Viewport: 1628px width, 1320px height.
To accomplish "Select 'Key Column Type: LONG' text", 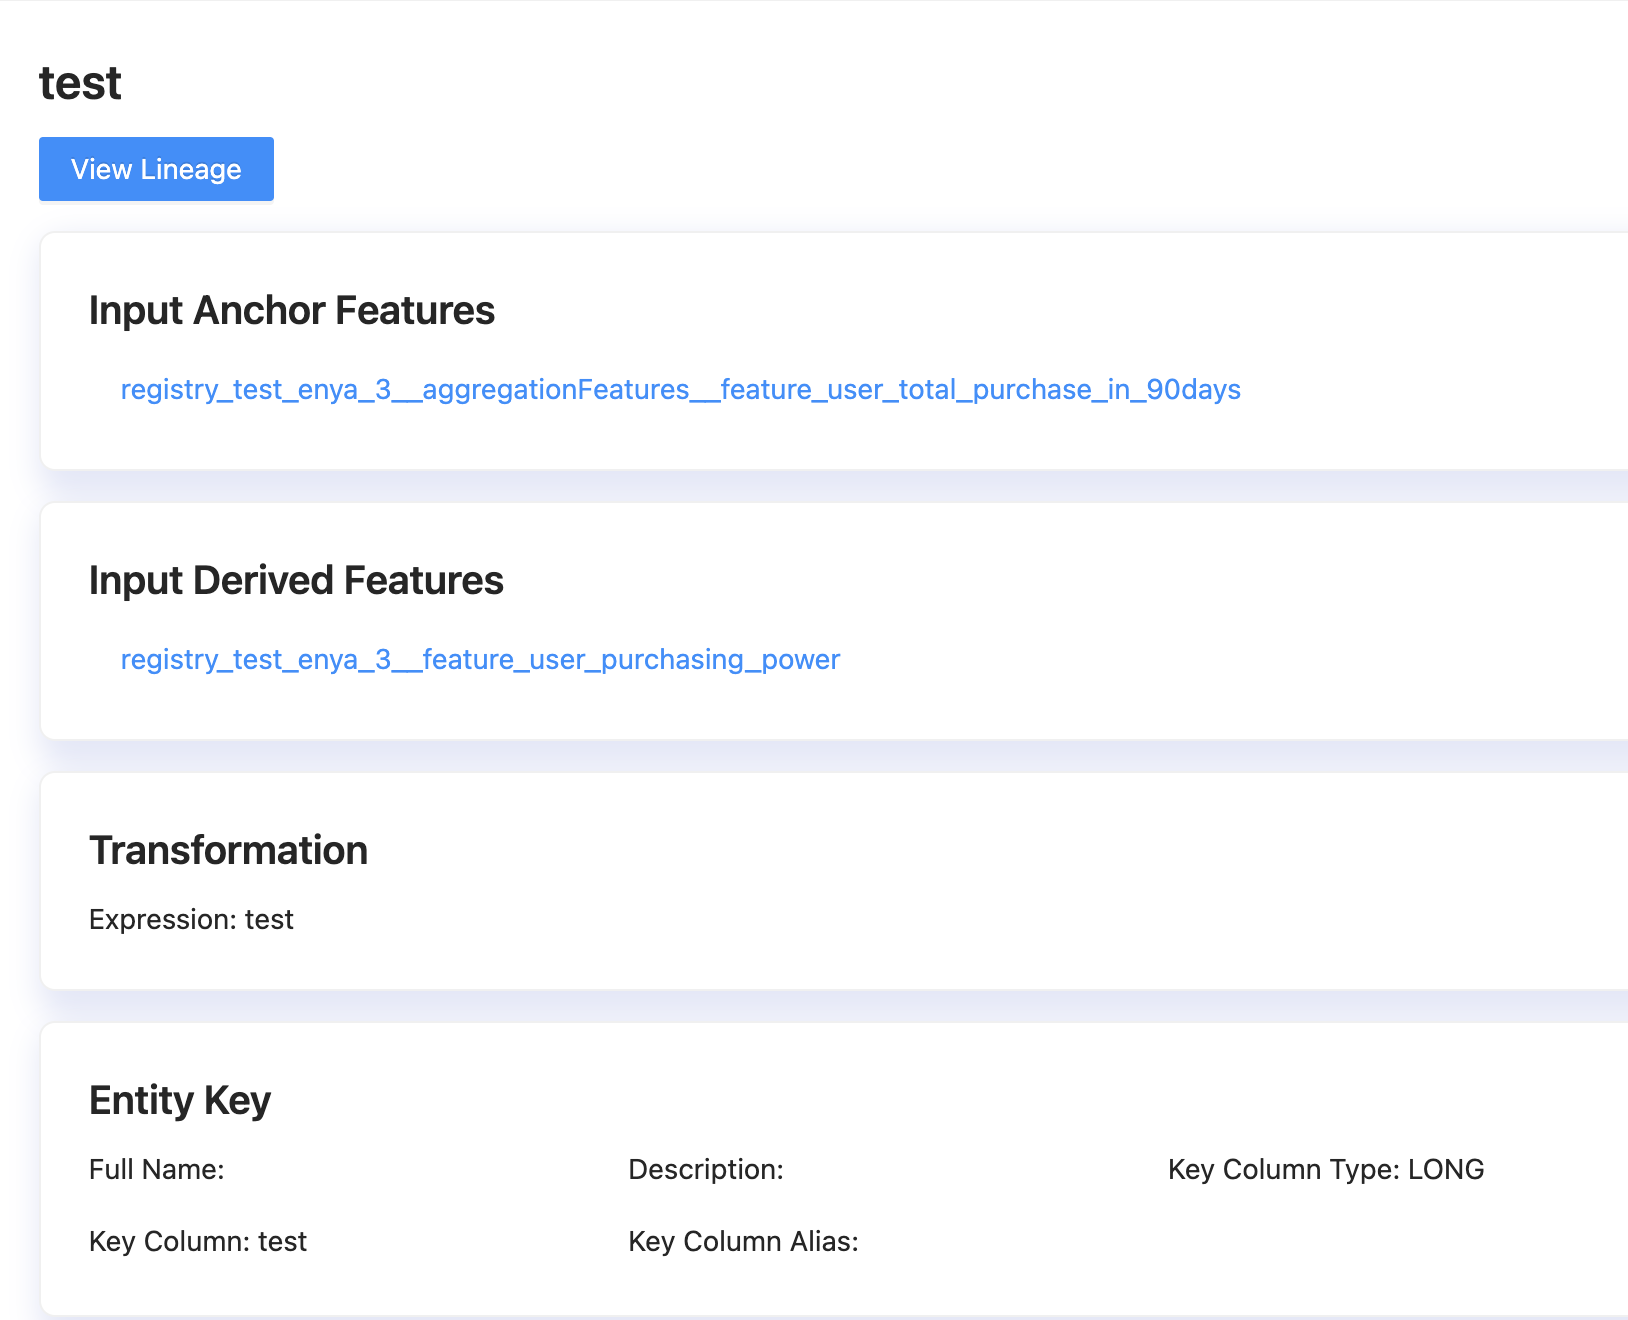I will [1326, 1170].
